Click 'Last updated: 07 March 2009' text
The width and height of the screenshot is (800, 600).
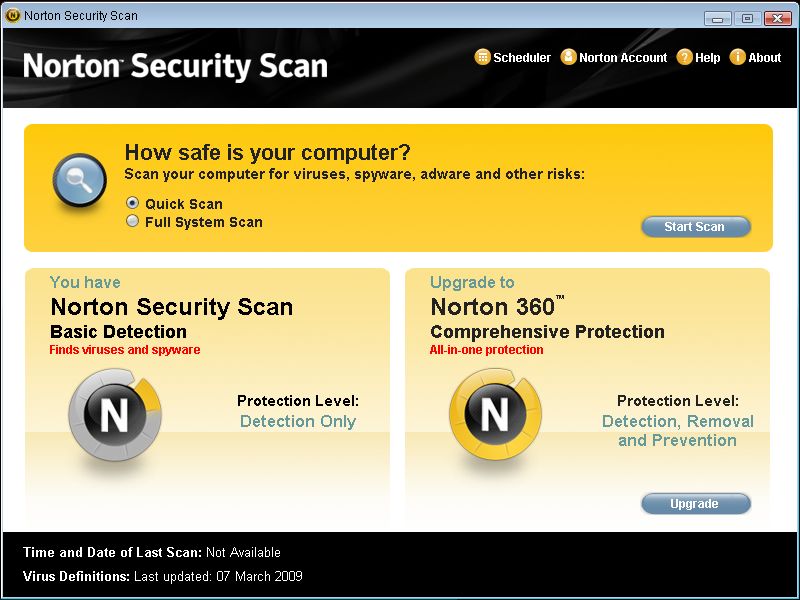[218, 577]
